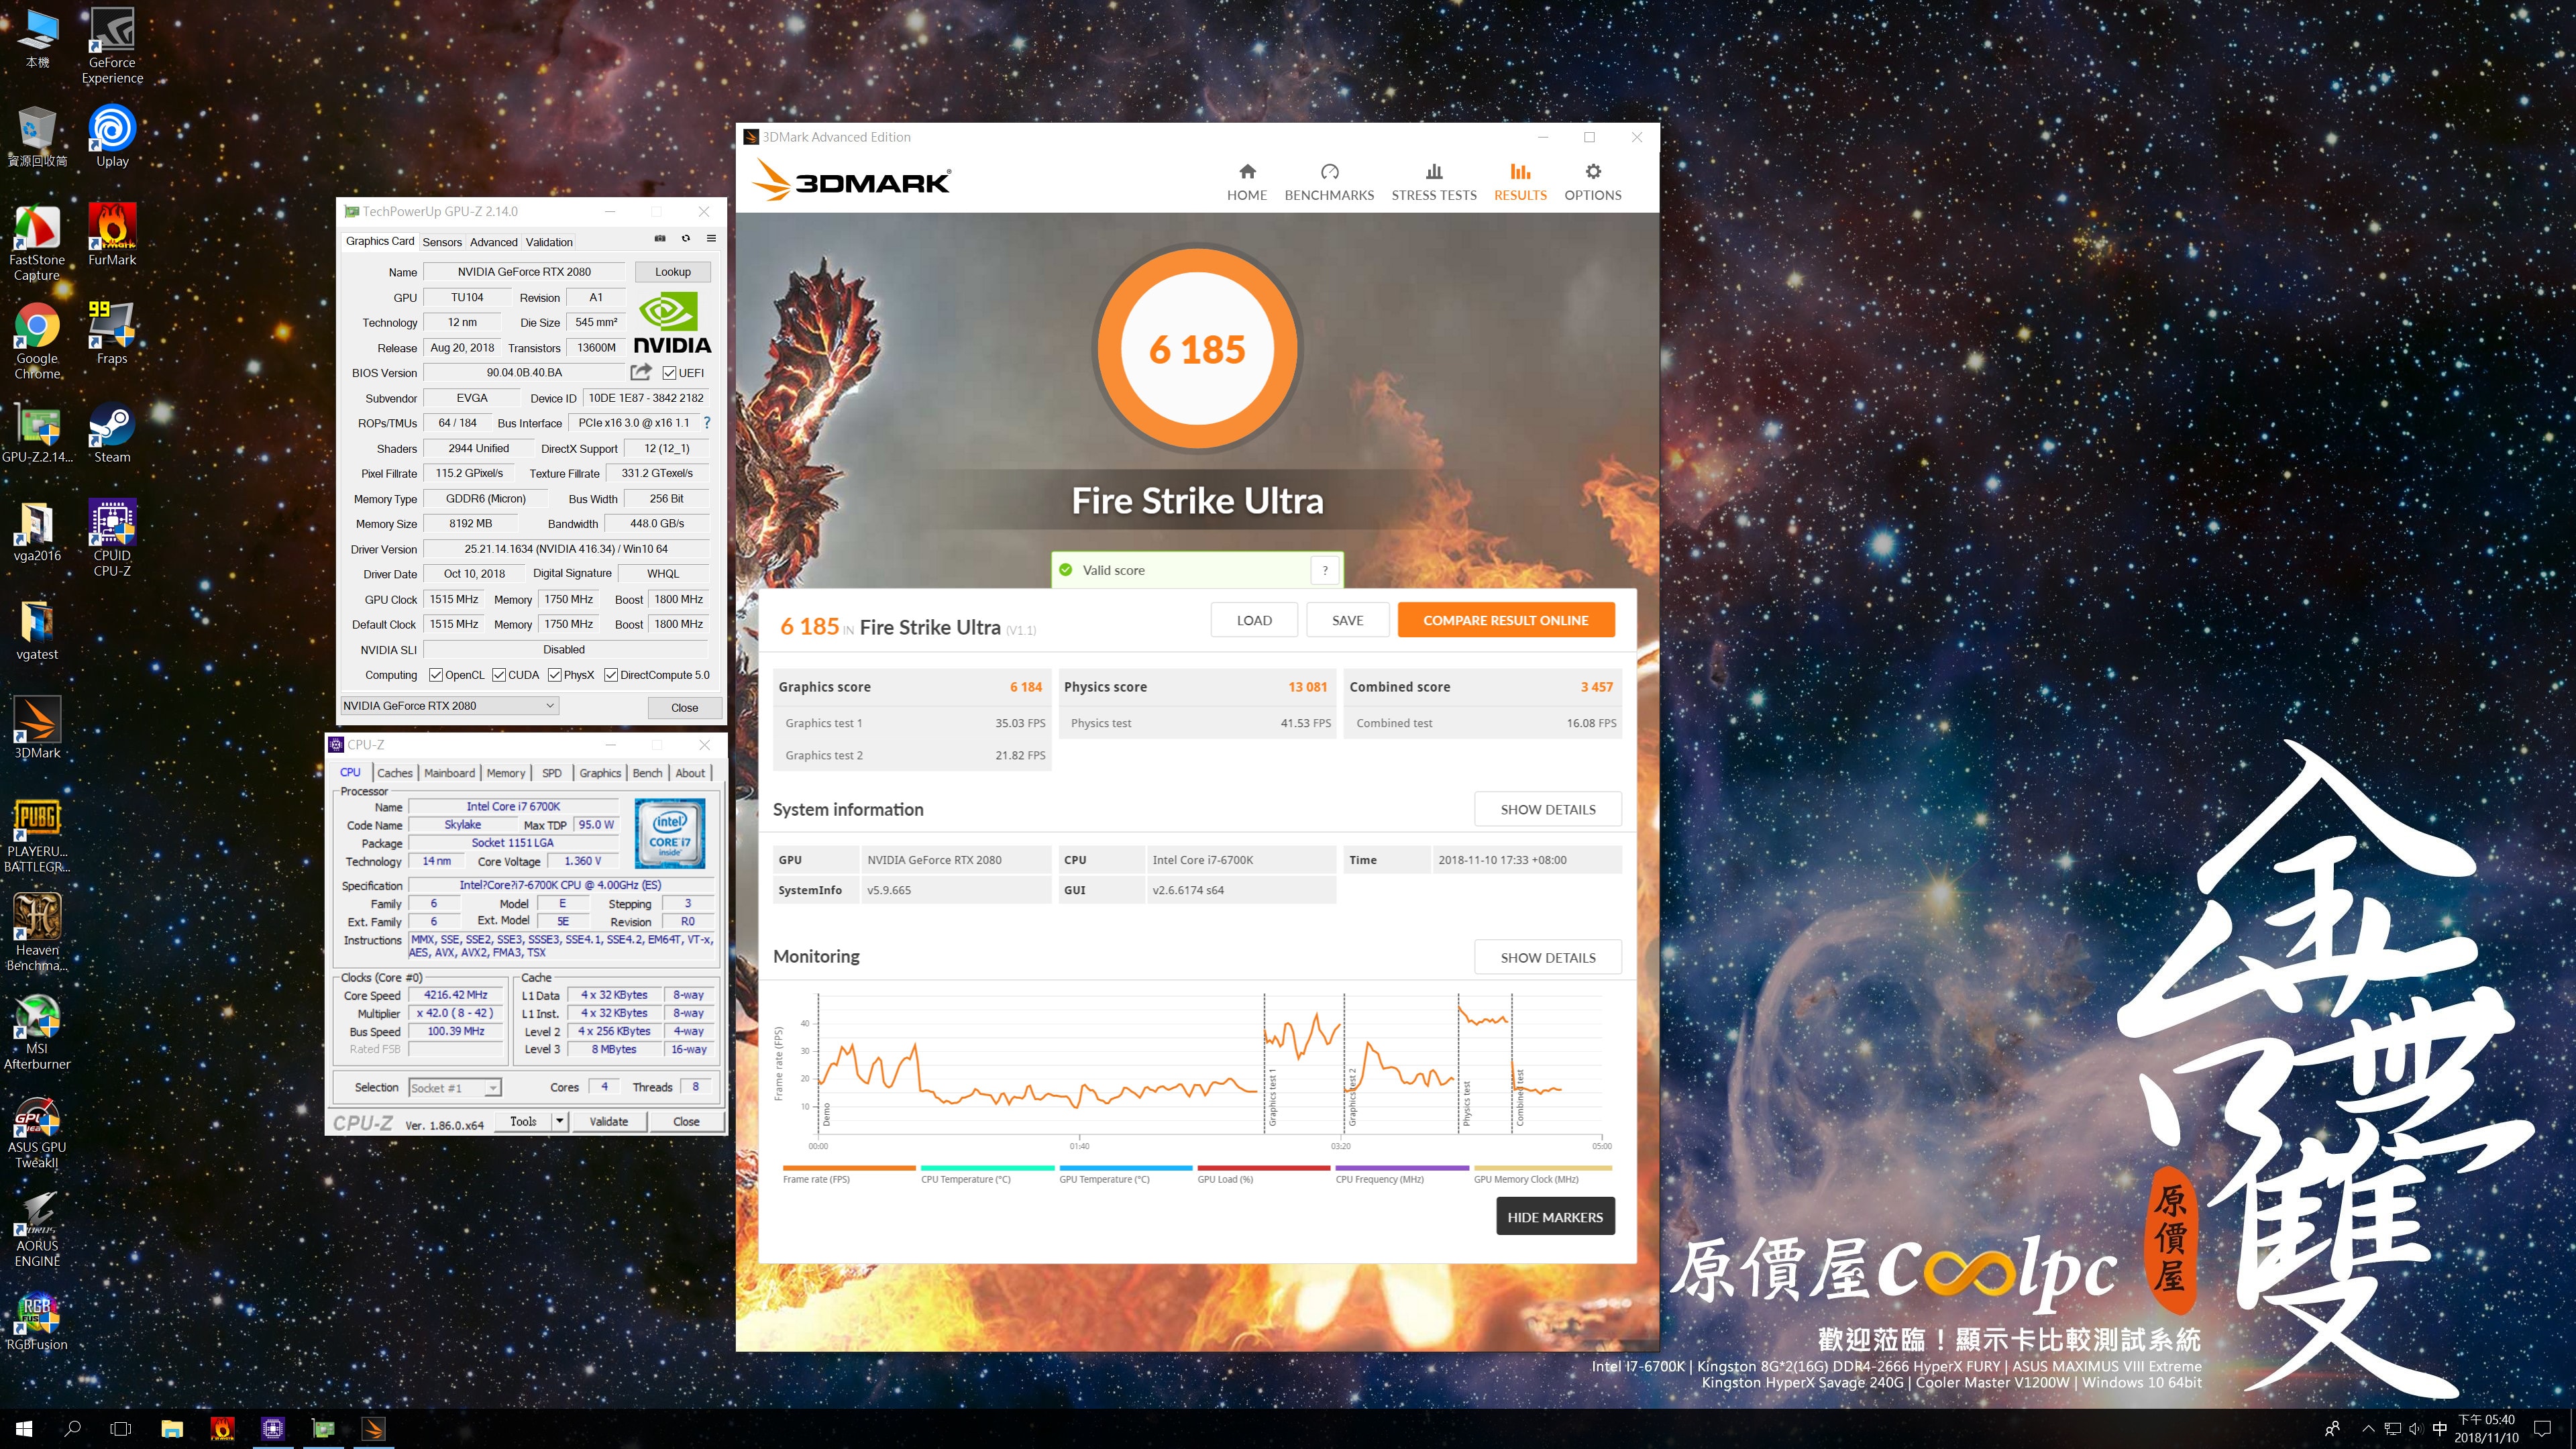Open MSI Afterburner desktop icon
This screenshot has height=1449, width=2576.
pos(37,1031)
